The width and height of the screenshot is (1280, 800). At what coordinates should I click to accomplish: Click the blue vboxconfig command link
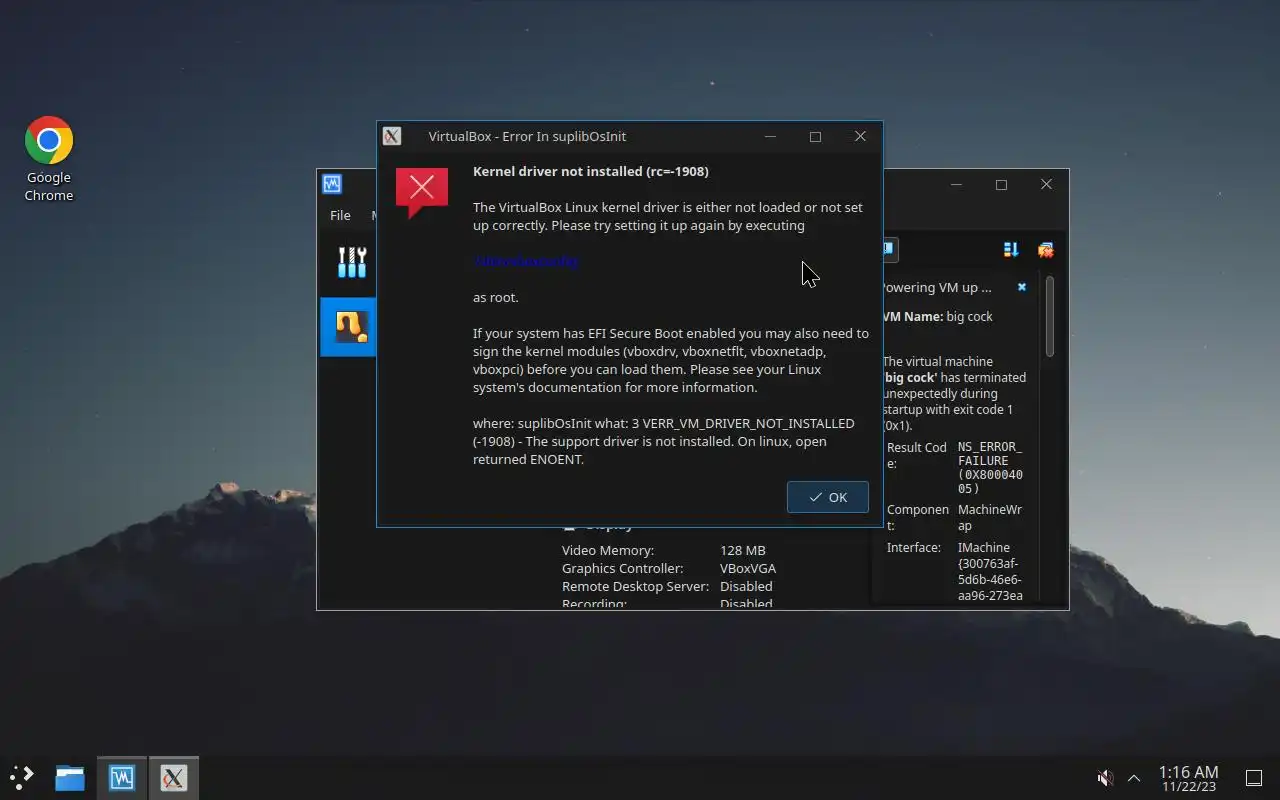coord(526,261)
